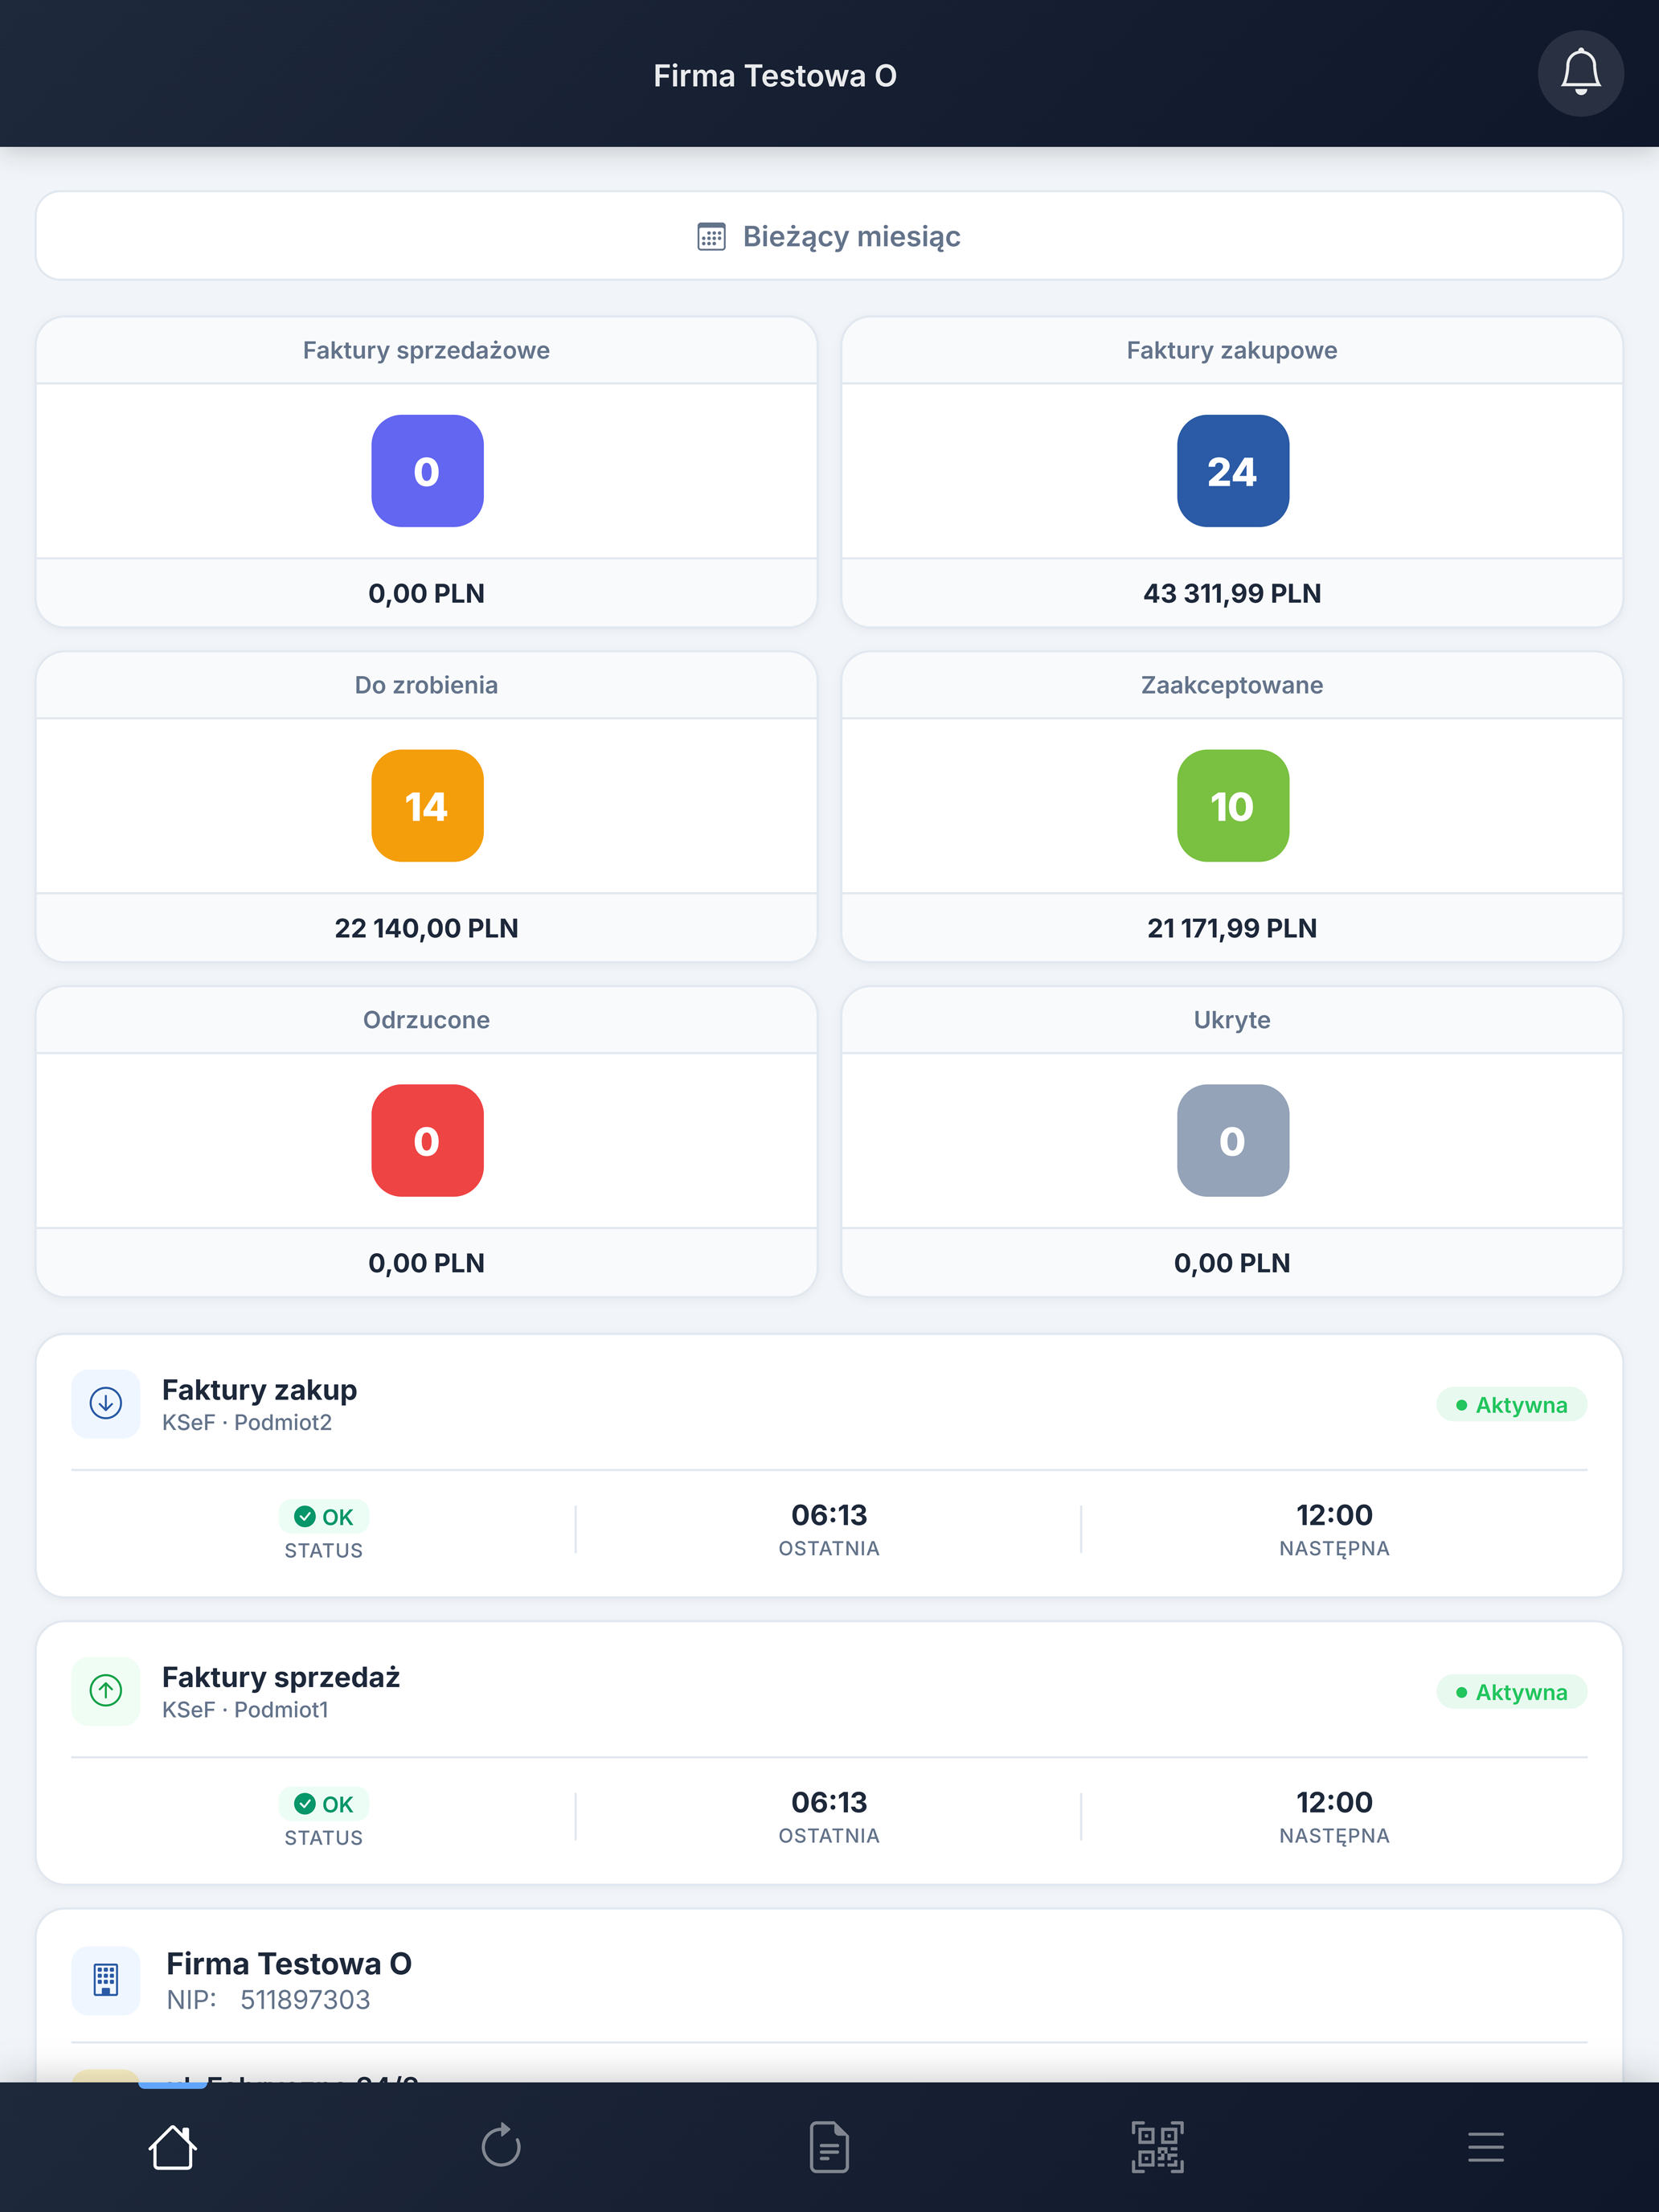Open the Faktury sprzedażowe card header
This screenshot has height=2212, width=1659.
(427, 350)
